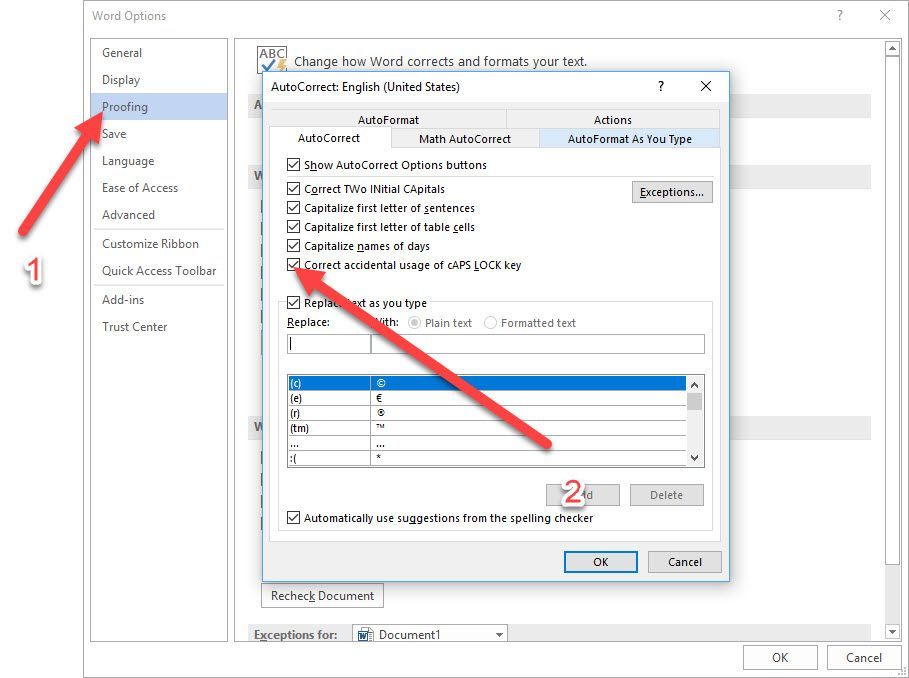The height and width of the screenshot is (678, 909).
Task: Open Help in the AutoCorrect dialog
Action: pyautogui.click(x=660, y=86)
